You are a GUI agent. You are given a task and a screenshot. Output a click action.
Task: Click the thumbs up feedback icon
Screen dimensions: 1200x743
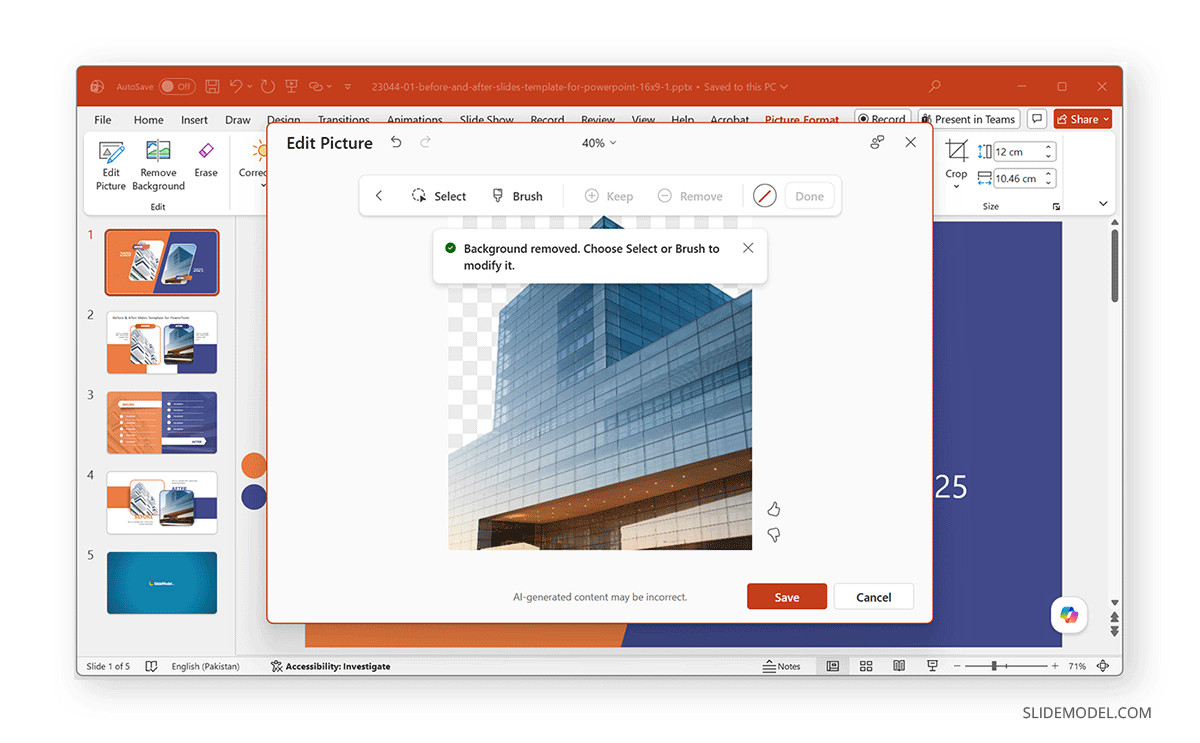point(774,509)
